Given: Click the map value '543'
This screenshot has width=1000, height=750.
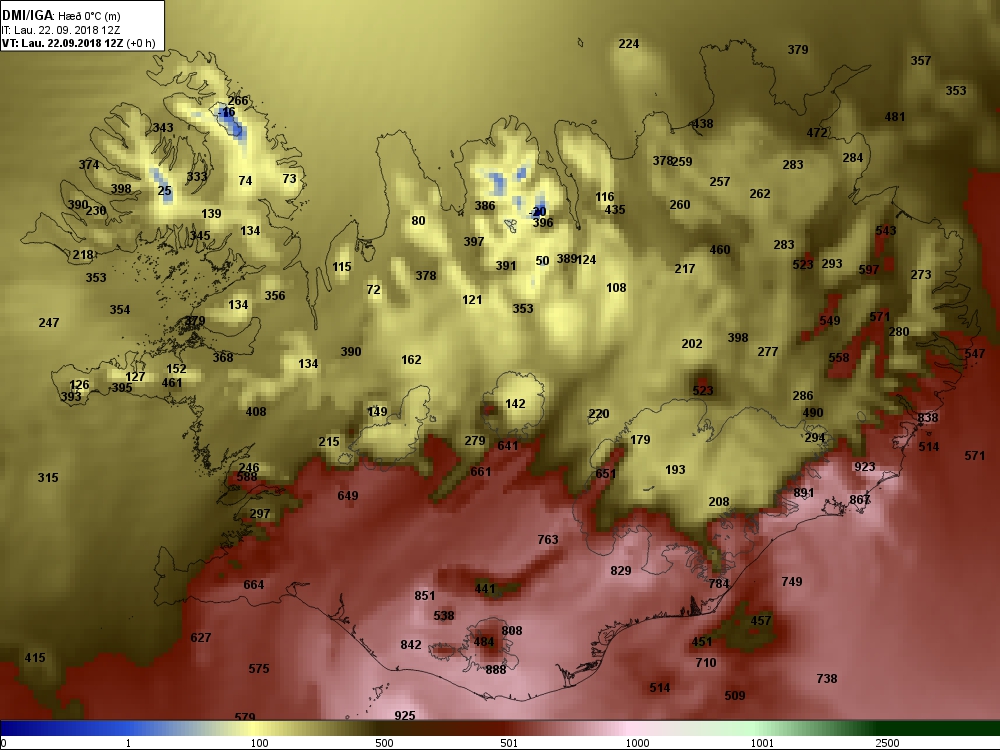Looking at the screenshot, I should click(x=886, y=230).
